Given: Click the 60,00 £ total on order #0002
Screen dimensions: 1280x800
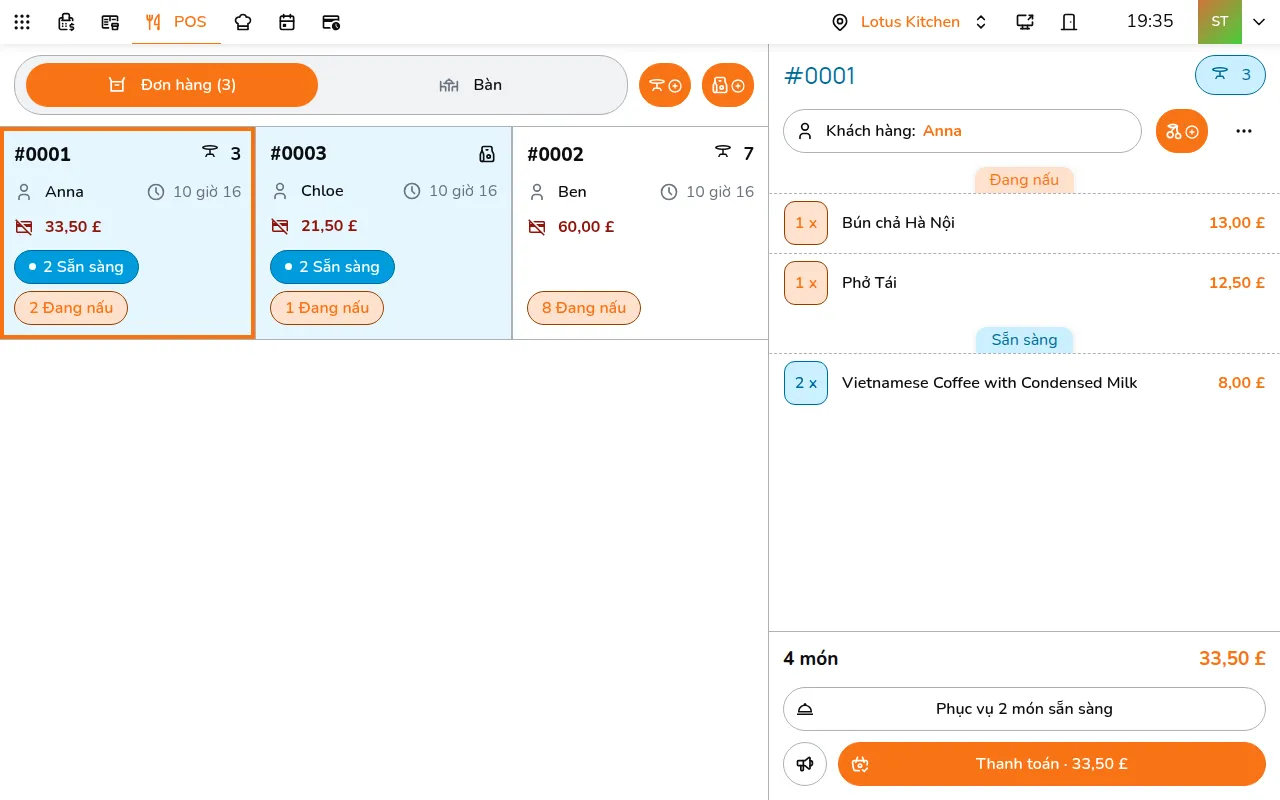Looking at the screenshot, I should tap(586, 227).
